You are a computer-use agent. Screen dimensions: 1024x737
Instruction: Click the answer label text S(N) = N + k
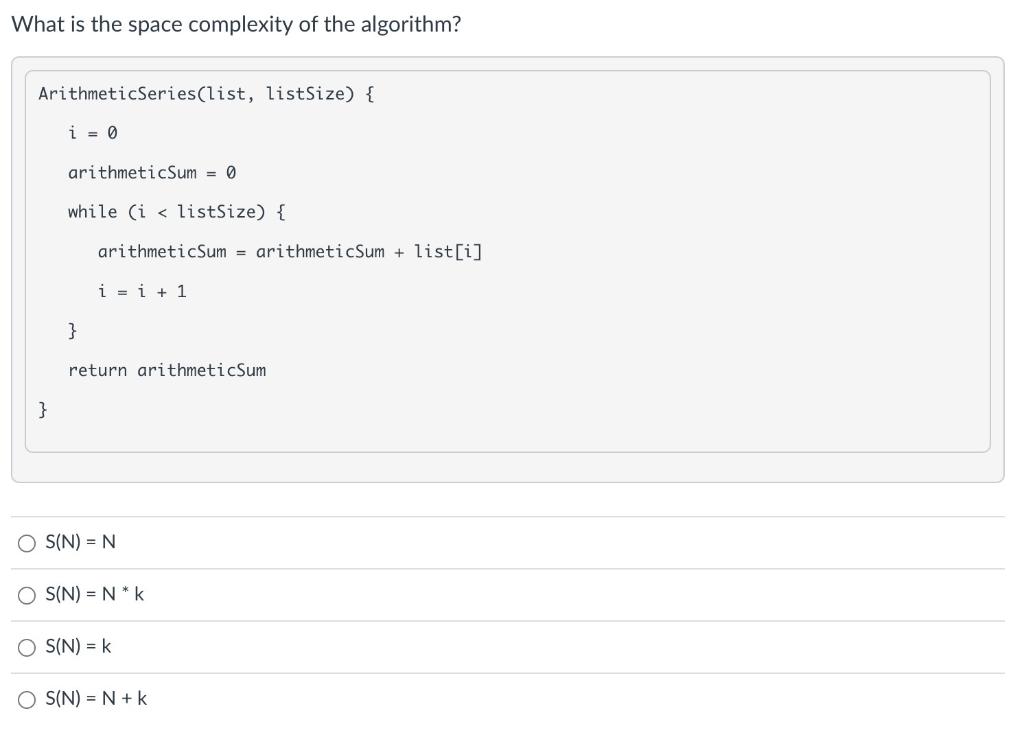(x=97, y=699)
